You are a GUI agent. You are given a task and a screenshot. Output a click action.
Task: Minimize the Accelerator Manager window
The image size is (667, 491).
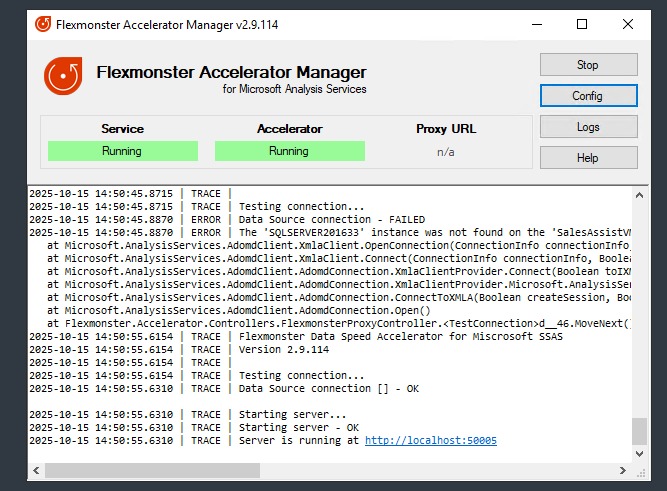coord(536,24)
